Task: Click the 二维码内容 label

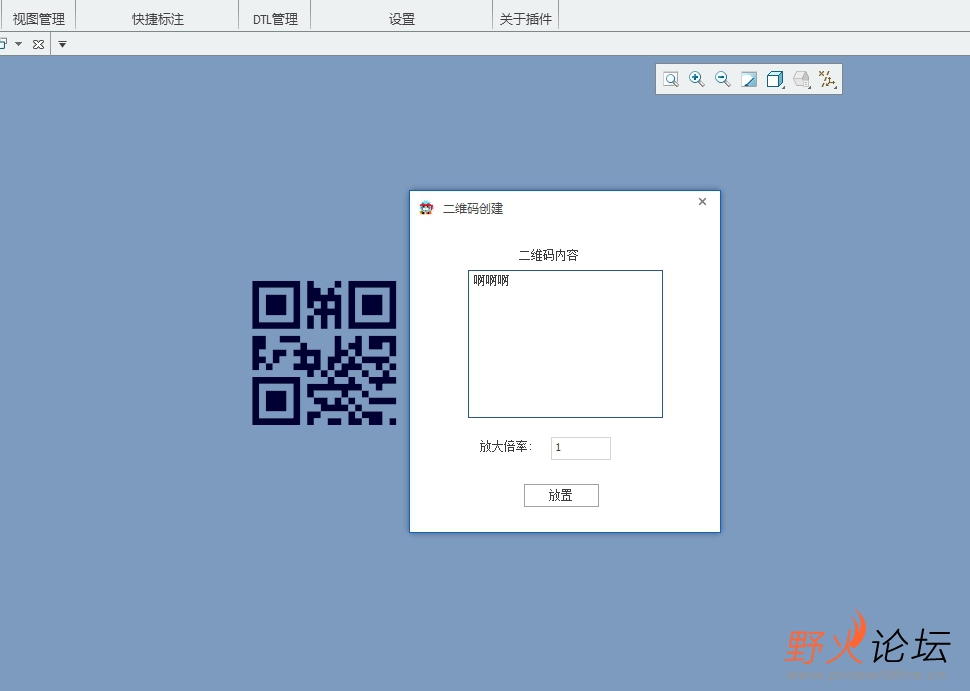Action: tap(548, 255)
